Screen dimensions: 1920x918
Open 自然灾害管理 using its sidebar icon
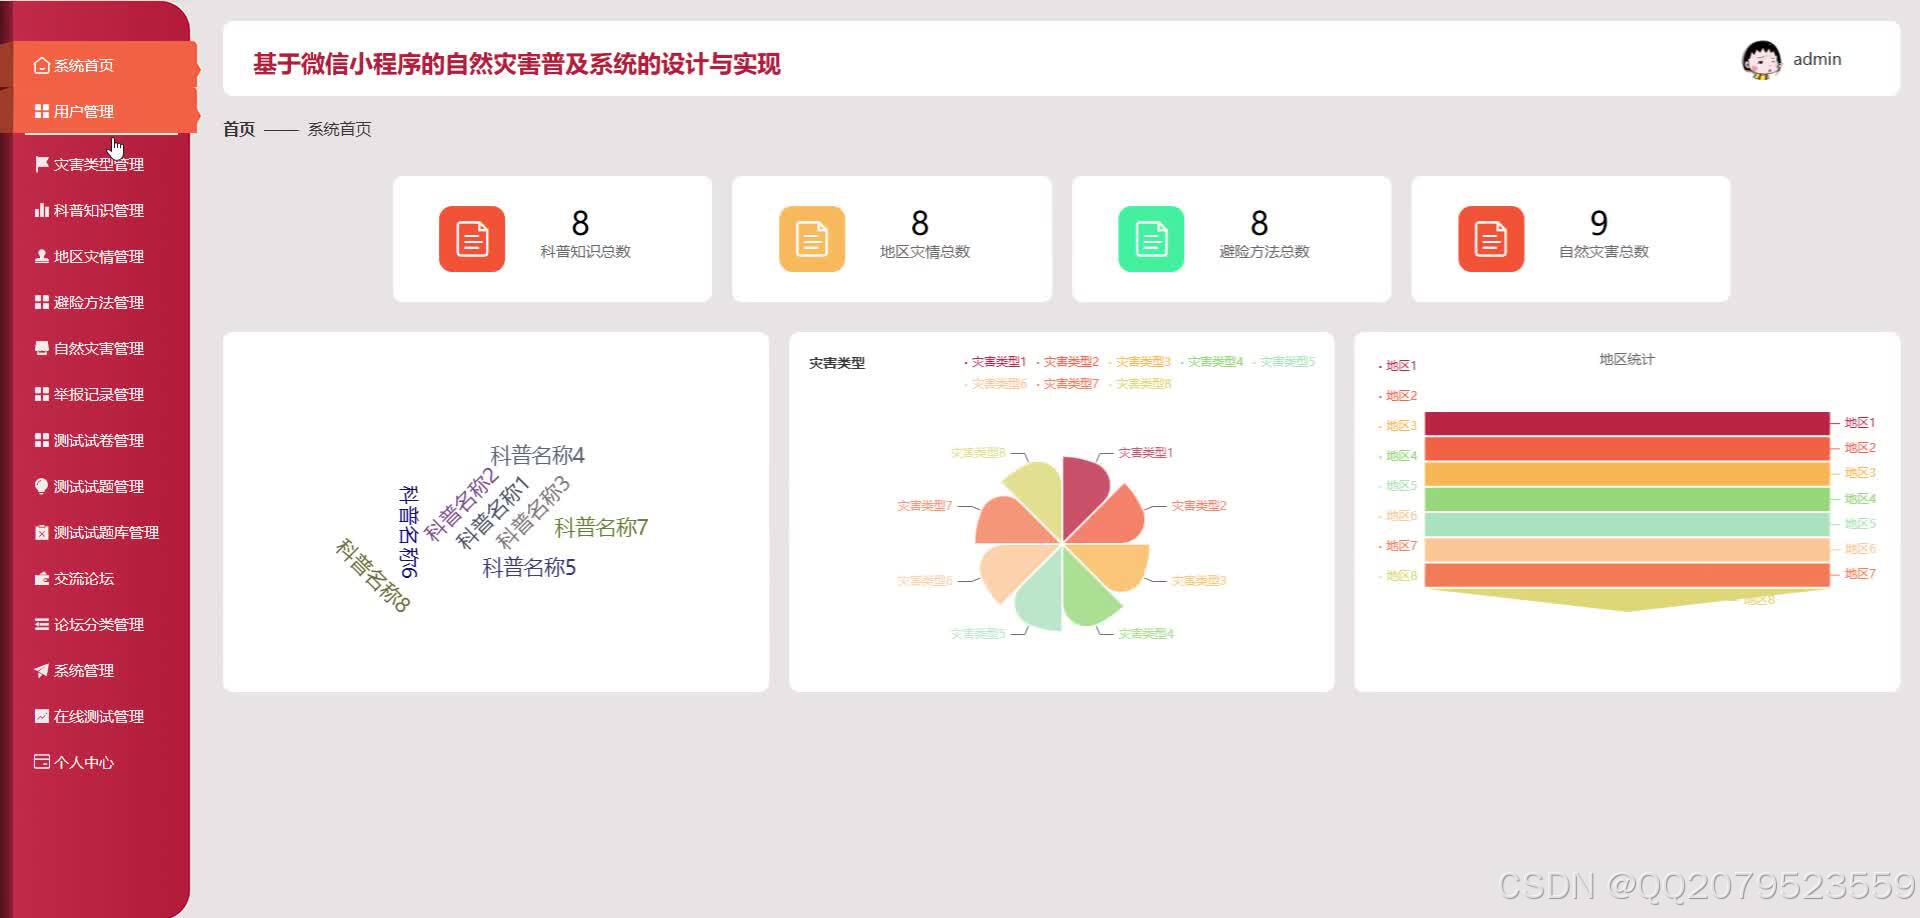click(x=41, y=348)
